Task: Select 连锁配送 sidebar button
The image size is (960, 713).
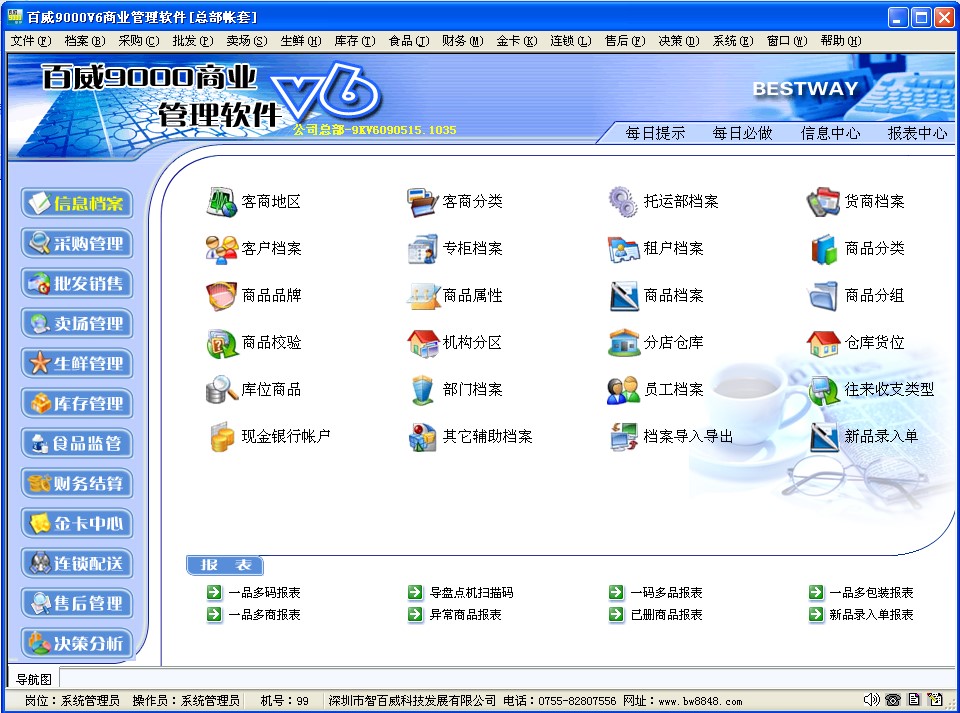Action: 77,563
